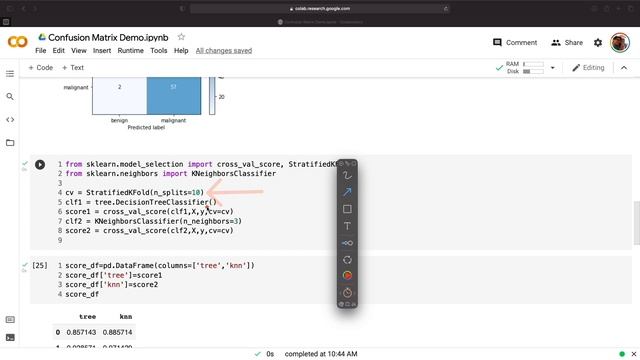Run the cross_val_score code cell

(x=40, y=164)
